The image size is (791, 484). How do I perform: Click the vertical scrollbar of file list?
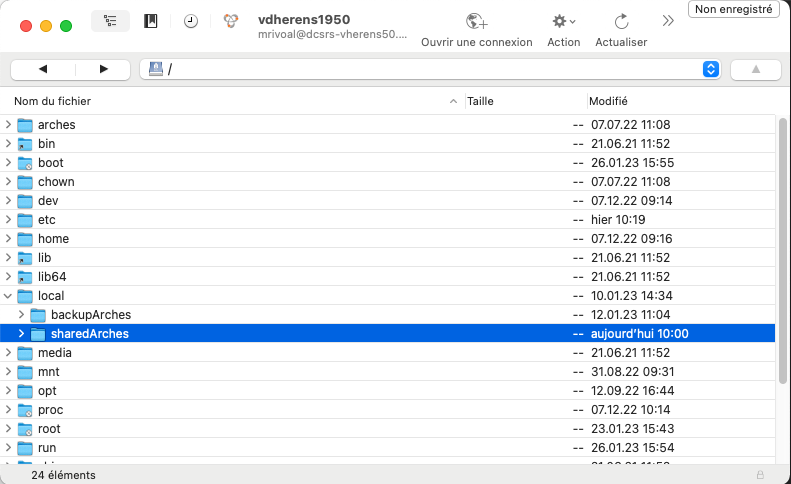coord(783,250)
